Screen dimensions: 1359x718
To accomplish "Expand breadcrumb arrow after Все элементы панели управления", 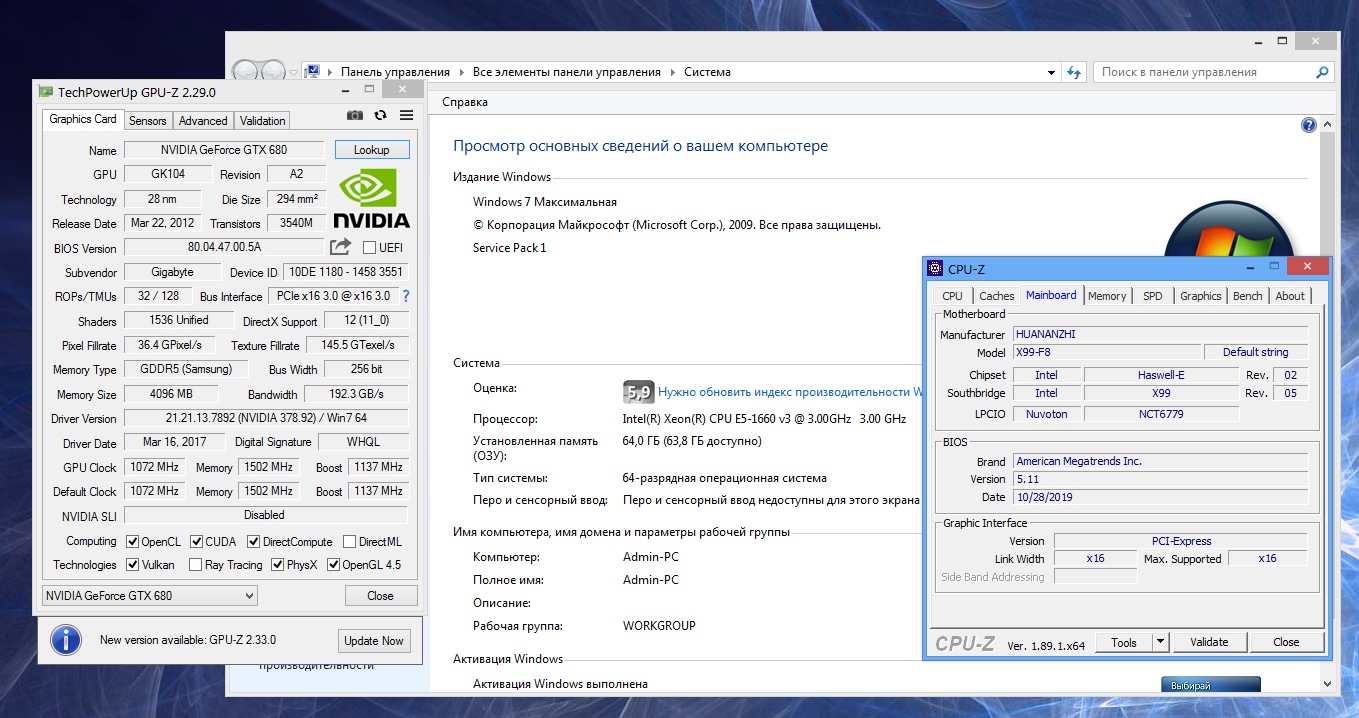I will 673,72.
